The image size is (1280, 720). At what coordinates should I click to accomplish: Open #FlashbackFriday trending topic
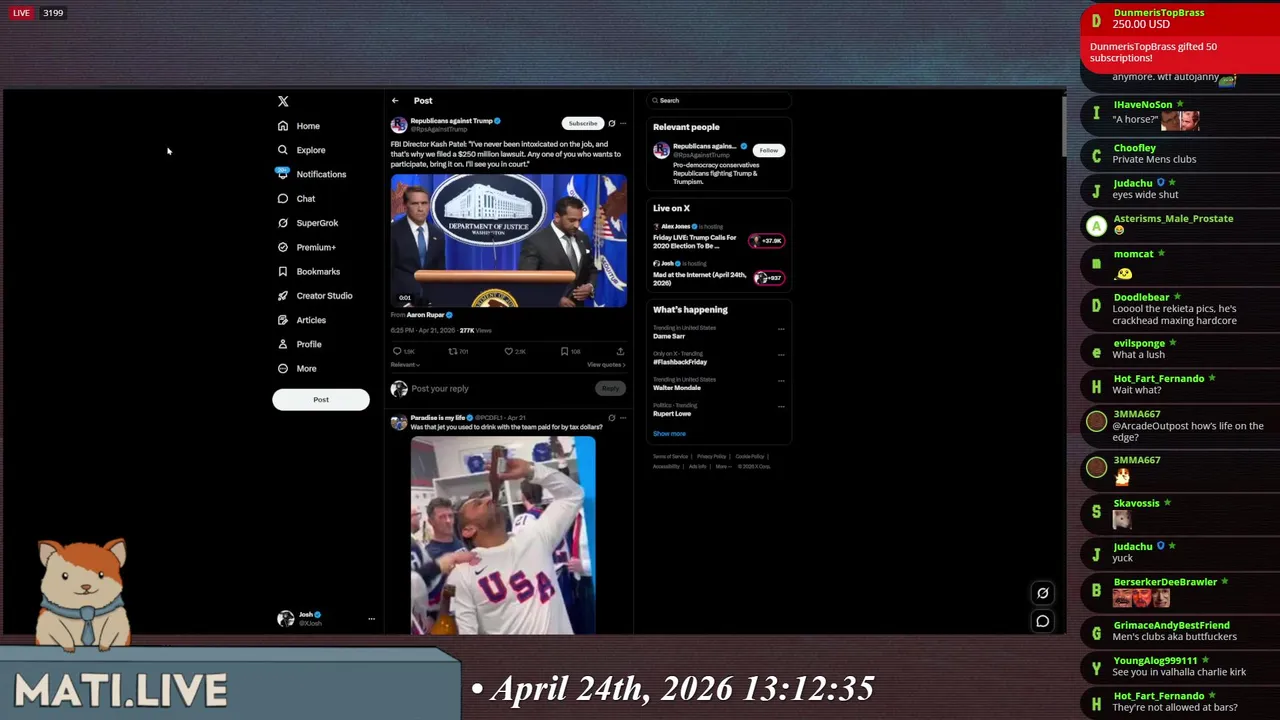(x=680, y=362)
